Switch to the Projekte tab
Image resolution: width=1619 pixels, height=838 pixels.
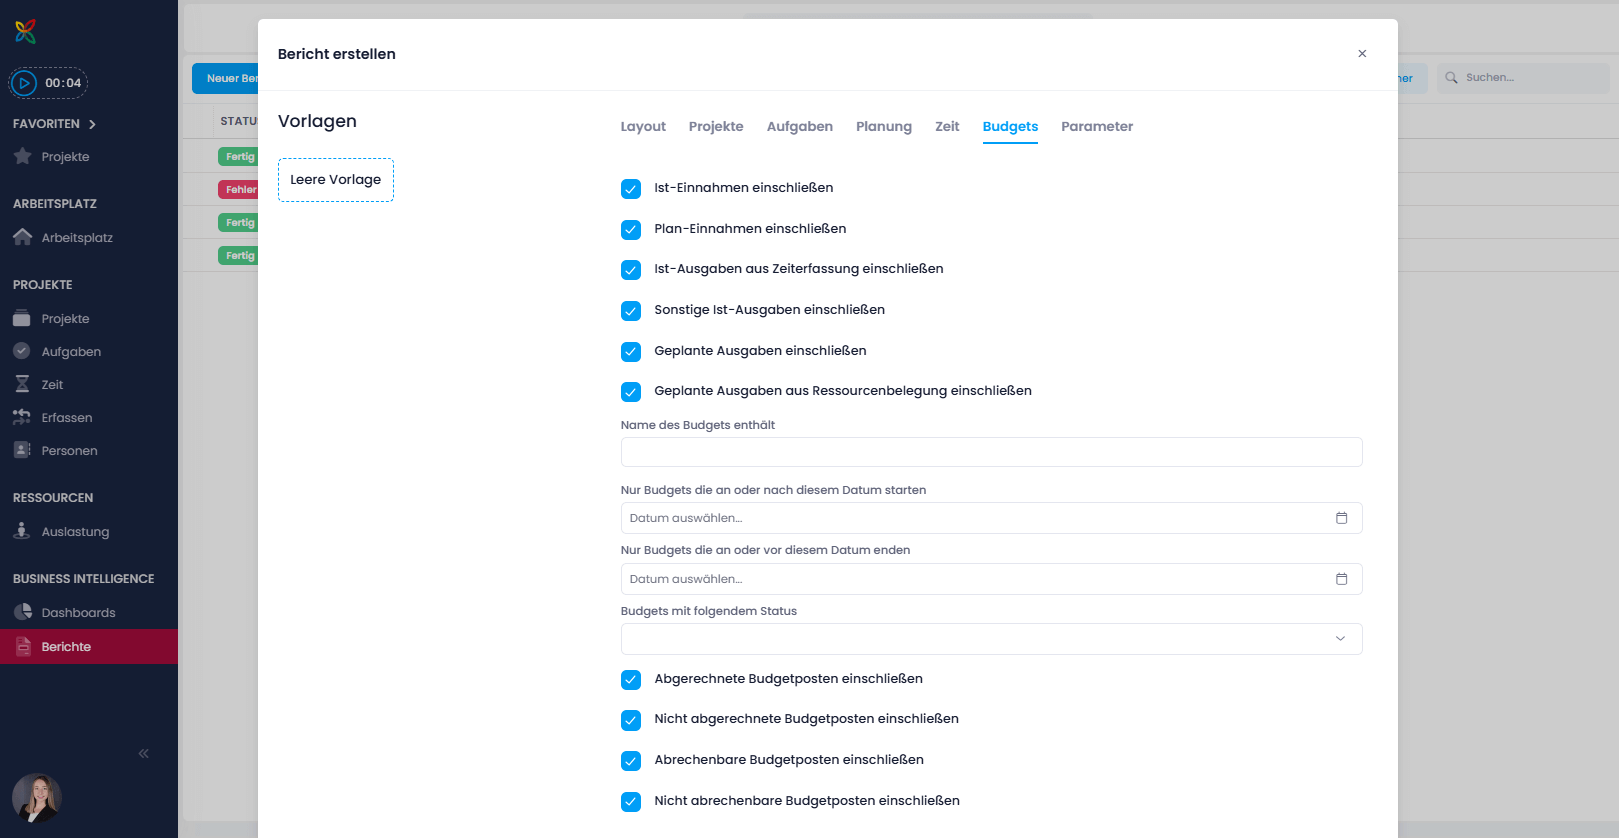(x=716, y=127)
